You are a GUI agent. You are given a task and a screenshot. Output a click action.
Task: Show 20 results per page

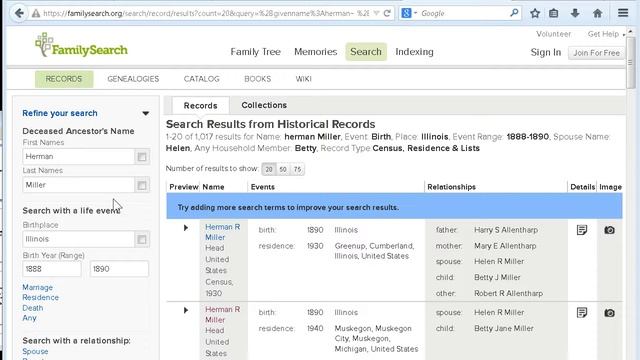tap(269, 169)
